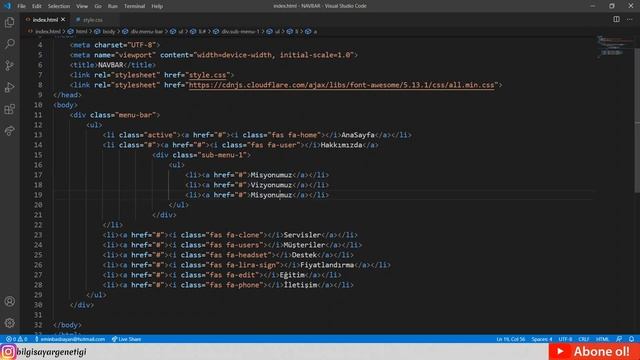
Task: Change language mode via HTML status item
Action: pos(602,339)
